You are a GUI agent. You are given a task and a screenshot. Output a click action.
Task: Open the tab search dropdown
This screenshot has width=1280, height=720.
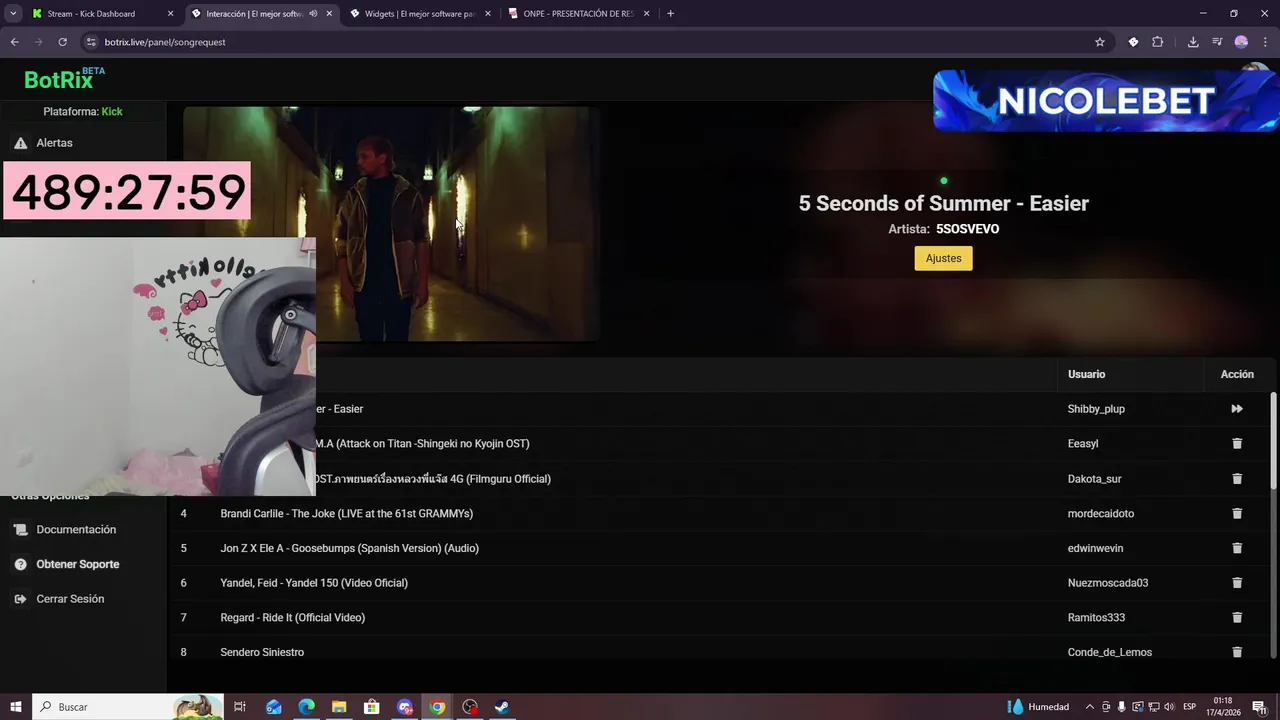coord(13,14)
